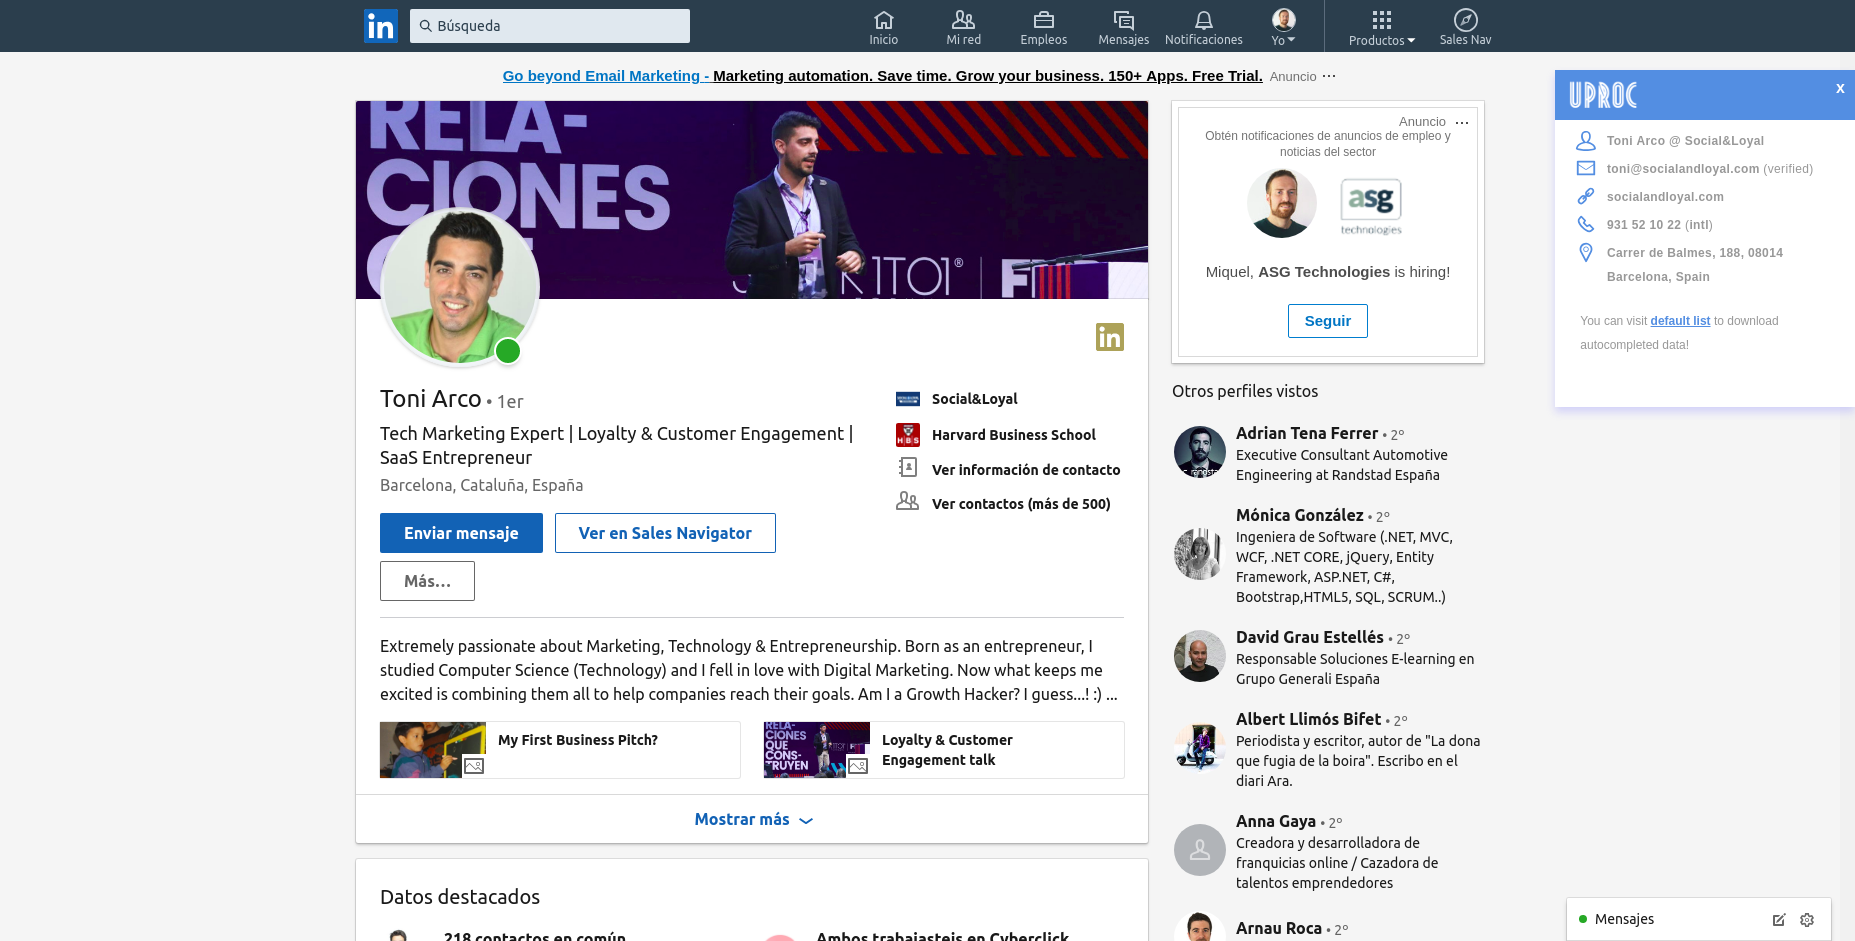Click the socialandloyal.com website text
Viewport: 1855px width, 941px height.
(1665, 197)
